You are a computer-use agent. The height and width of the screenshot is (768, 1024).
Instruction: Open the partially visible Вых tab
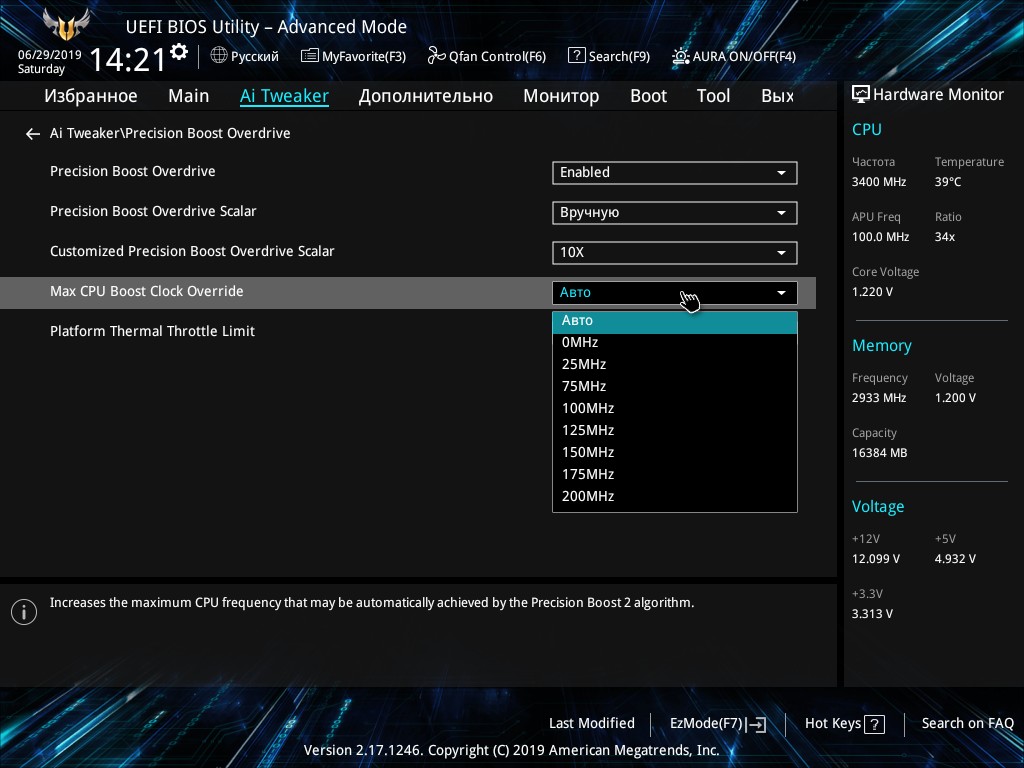coord(778,96)
